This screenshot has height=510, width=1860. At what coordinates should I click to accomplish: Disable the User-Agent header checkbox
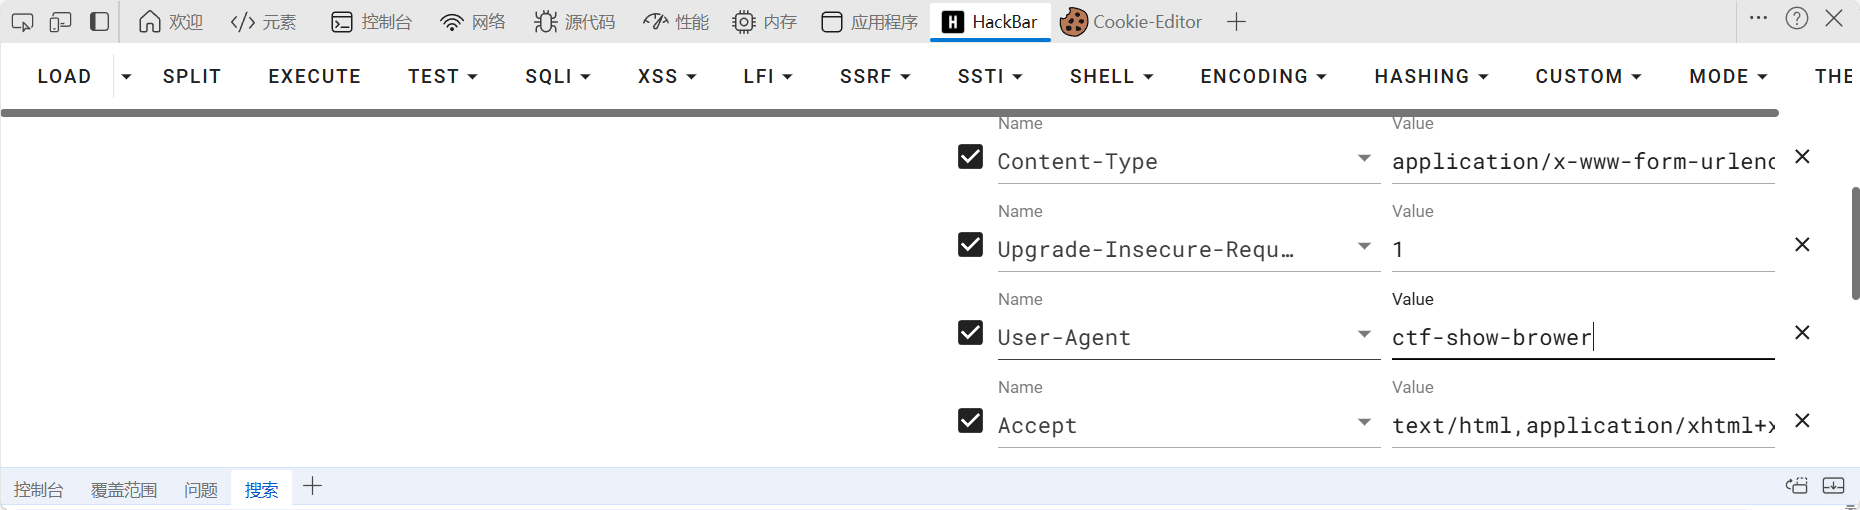point(970,333)
